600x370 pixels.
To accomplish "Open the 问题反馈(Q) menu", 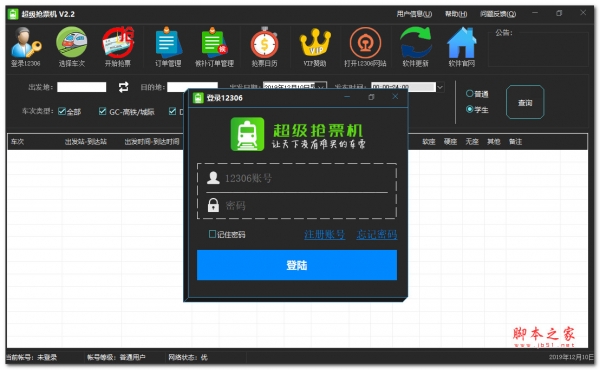I will (x=498, y=14).
